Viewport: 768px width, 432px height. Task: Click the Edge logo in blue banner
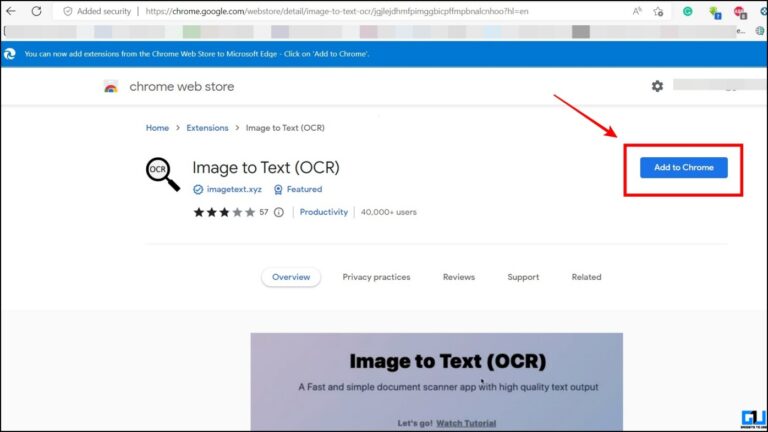pos(10,54)
